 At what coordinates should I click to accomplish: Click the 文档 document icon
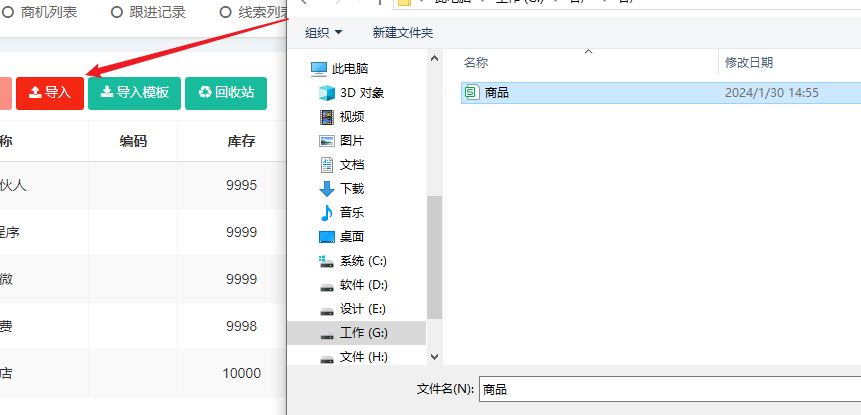(327, 165)
